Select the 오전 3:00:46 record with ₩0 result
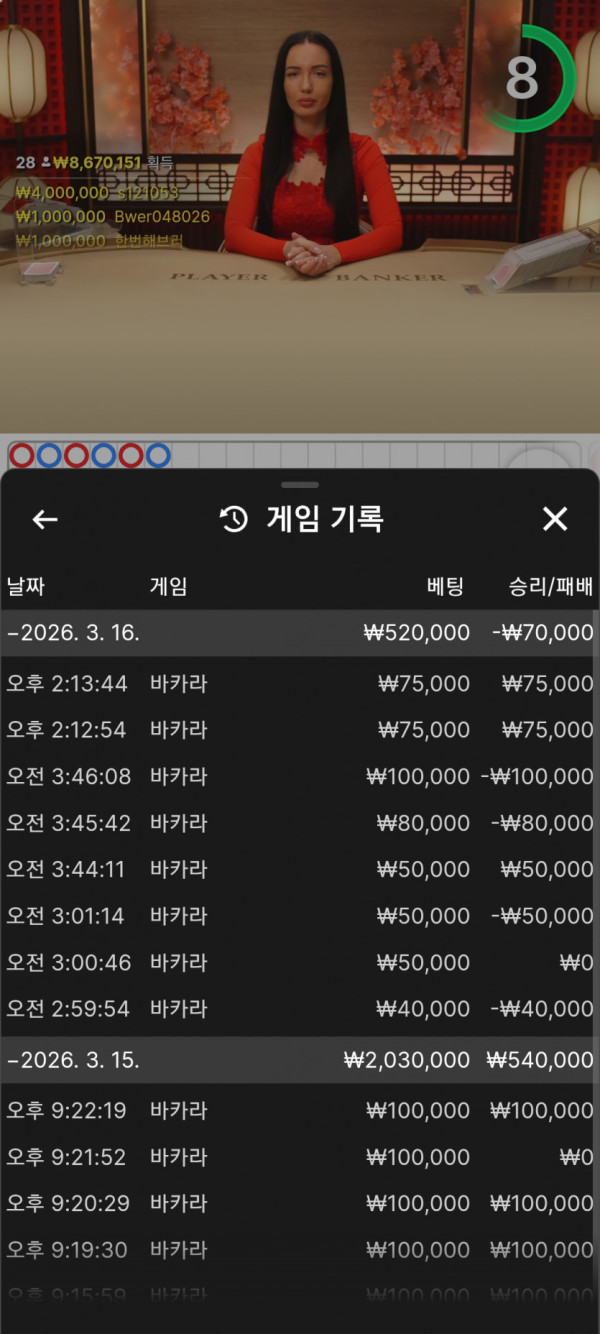600x1334 pixels. [x=300, y=963]
